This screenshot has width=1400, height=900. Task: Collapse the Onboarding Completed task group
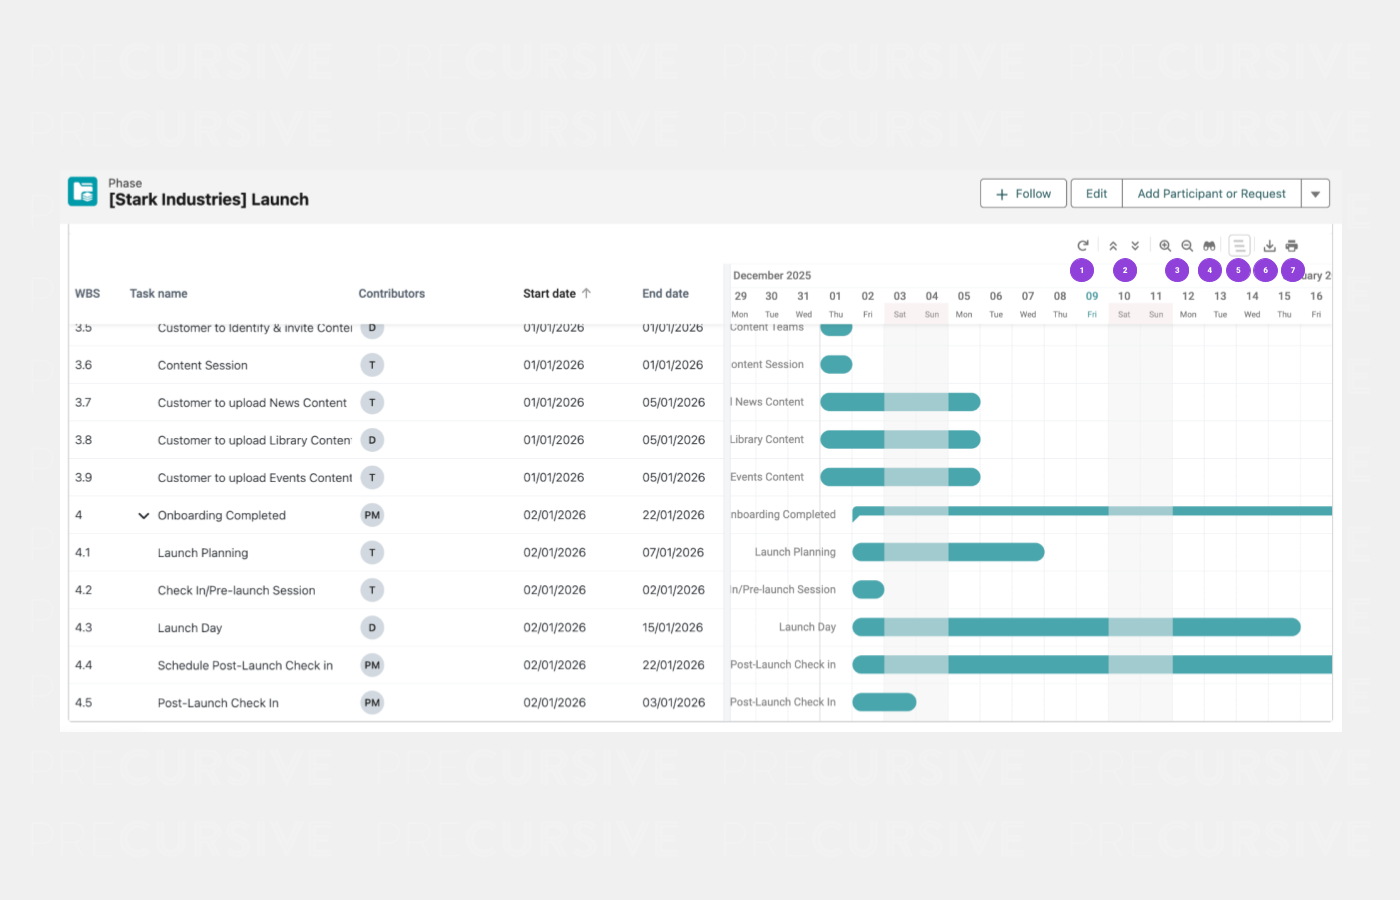pos(143,516)
